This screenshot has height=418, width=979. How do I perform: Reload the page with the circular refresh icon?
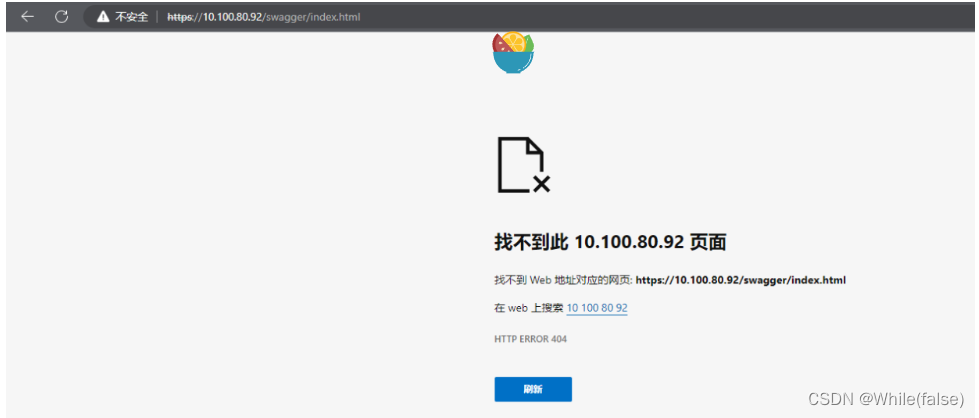[x=61, y=17]
